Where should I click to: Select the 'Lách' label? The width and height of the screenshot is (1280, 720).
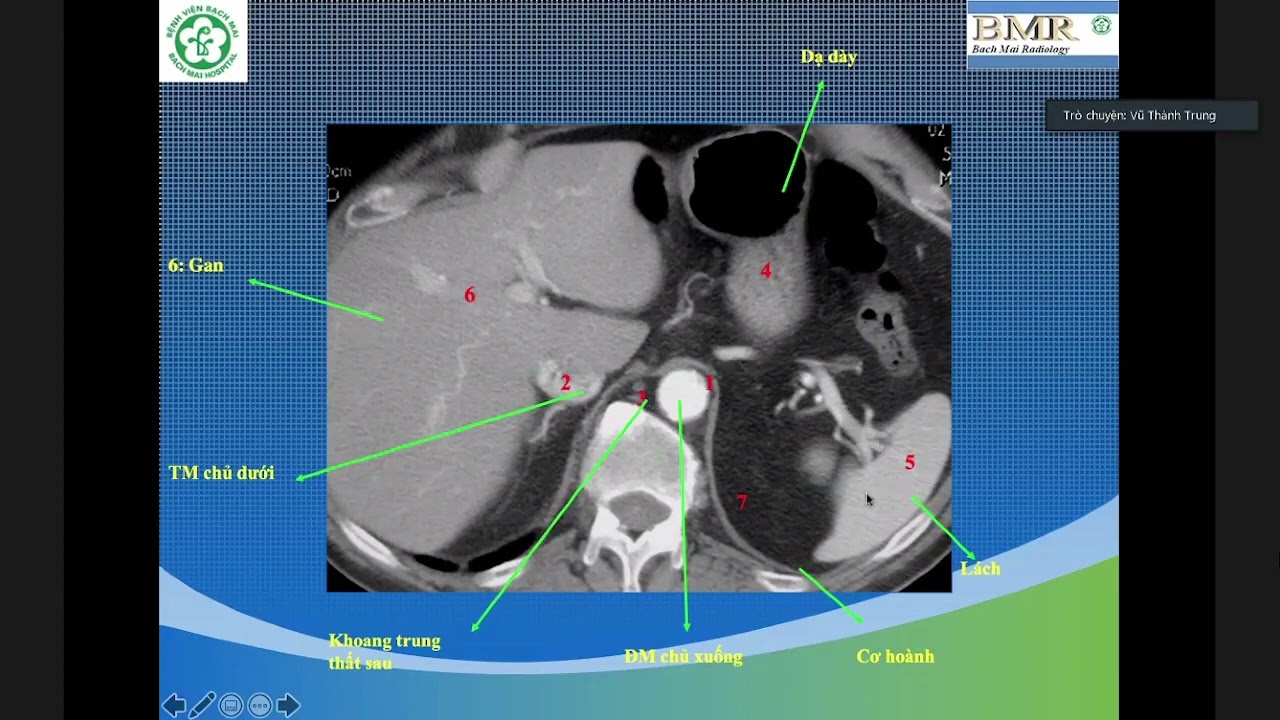click(x=980, y=568)
